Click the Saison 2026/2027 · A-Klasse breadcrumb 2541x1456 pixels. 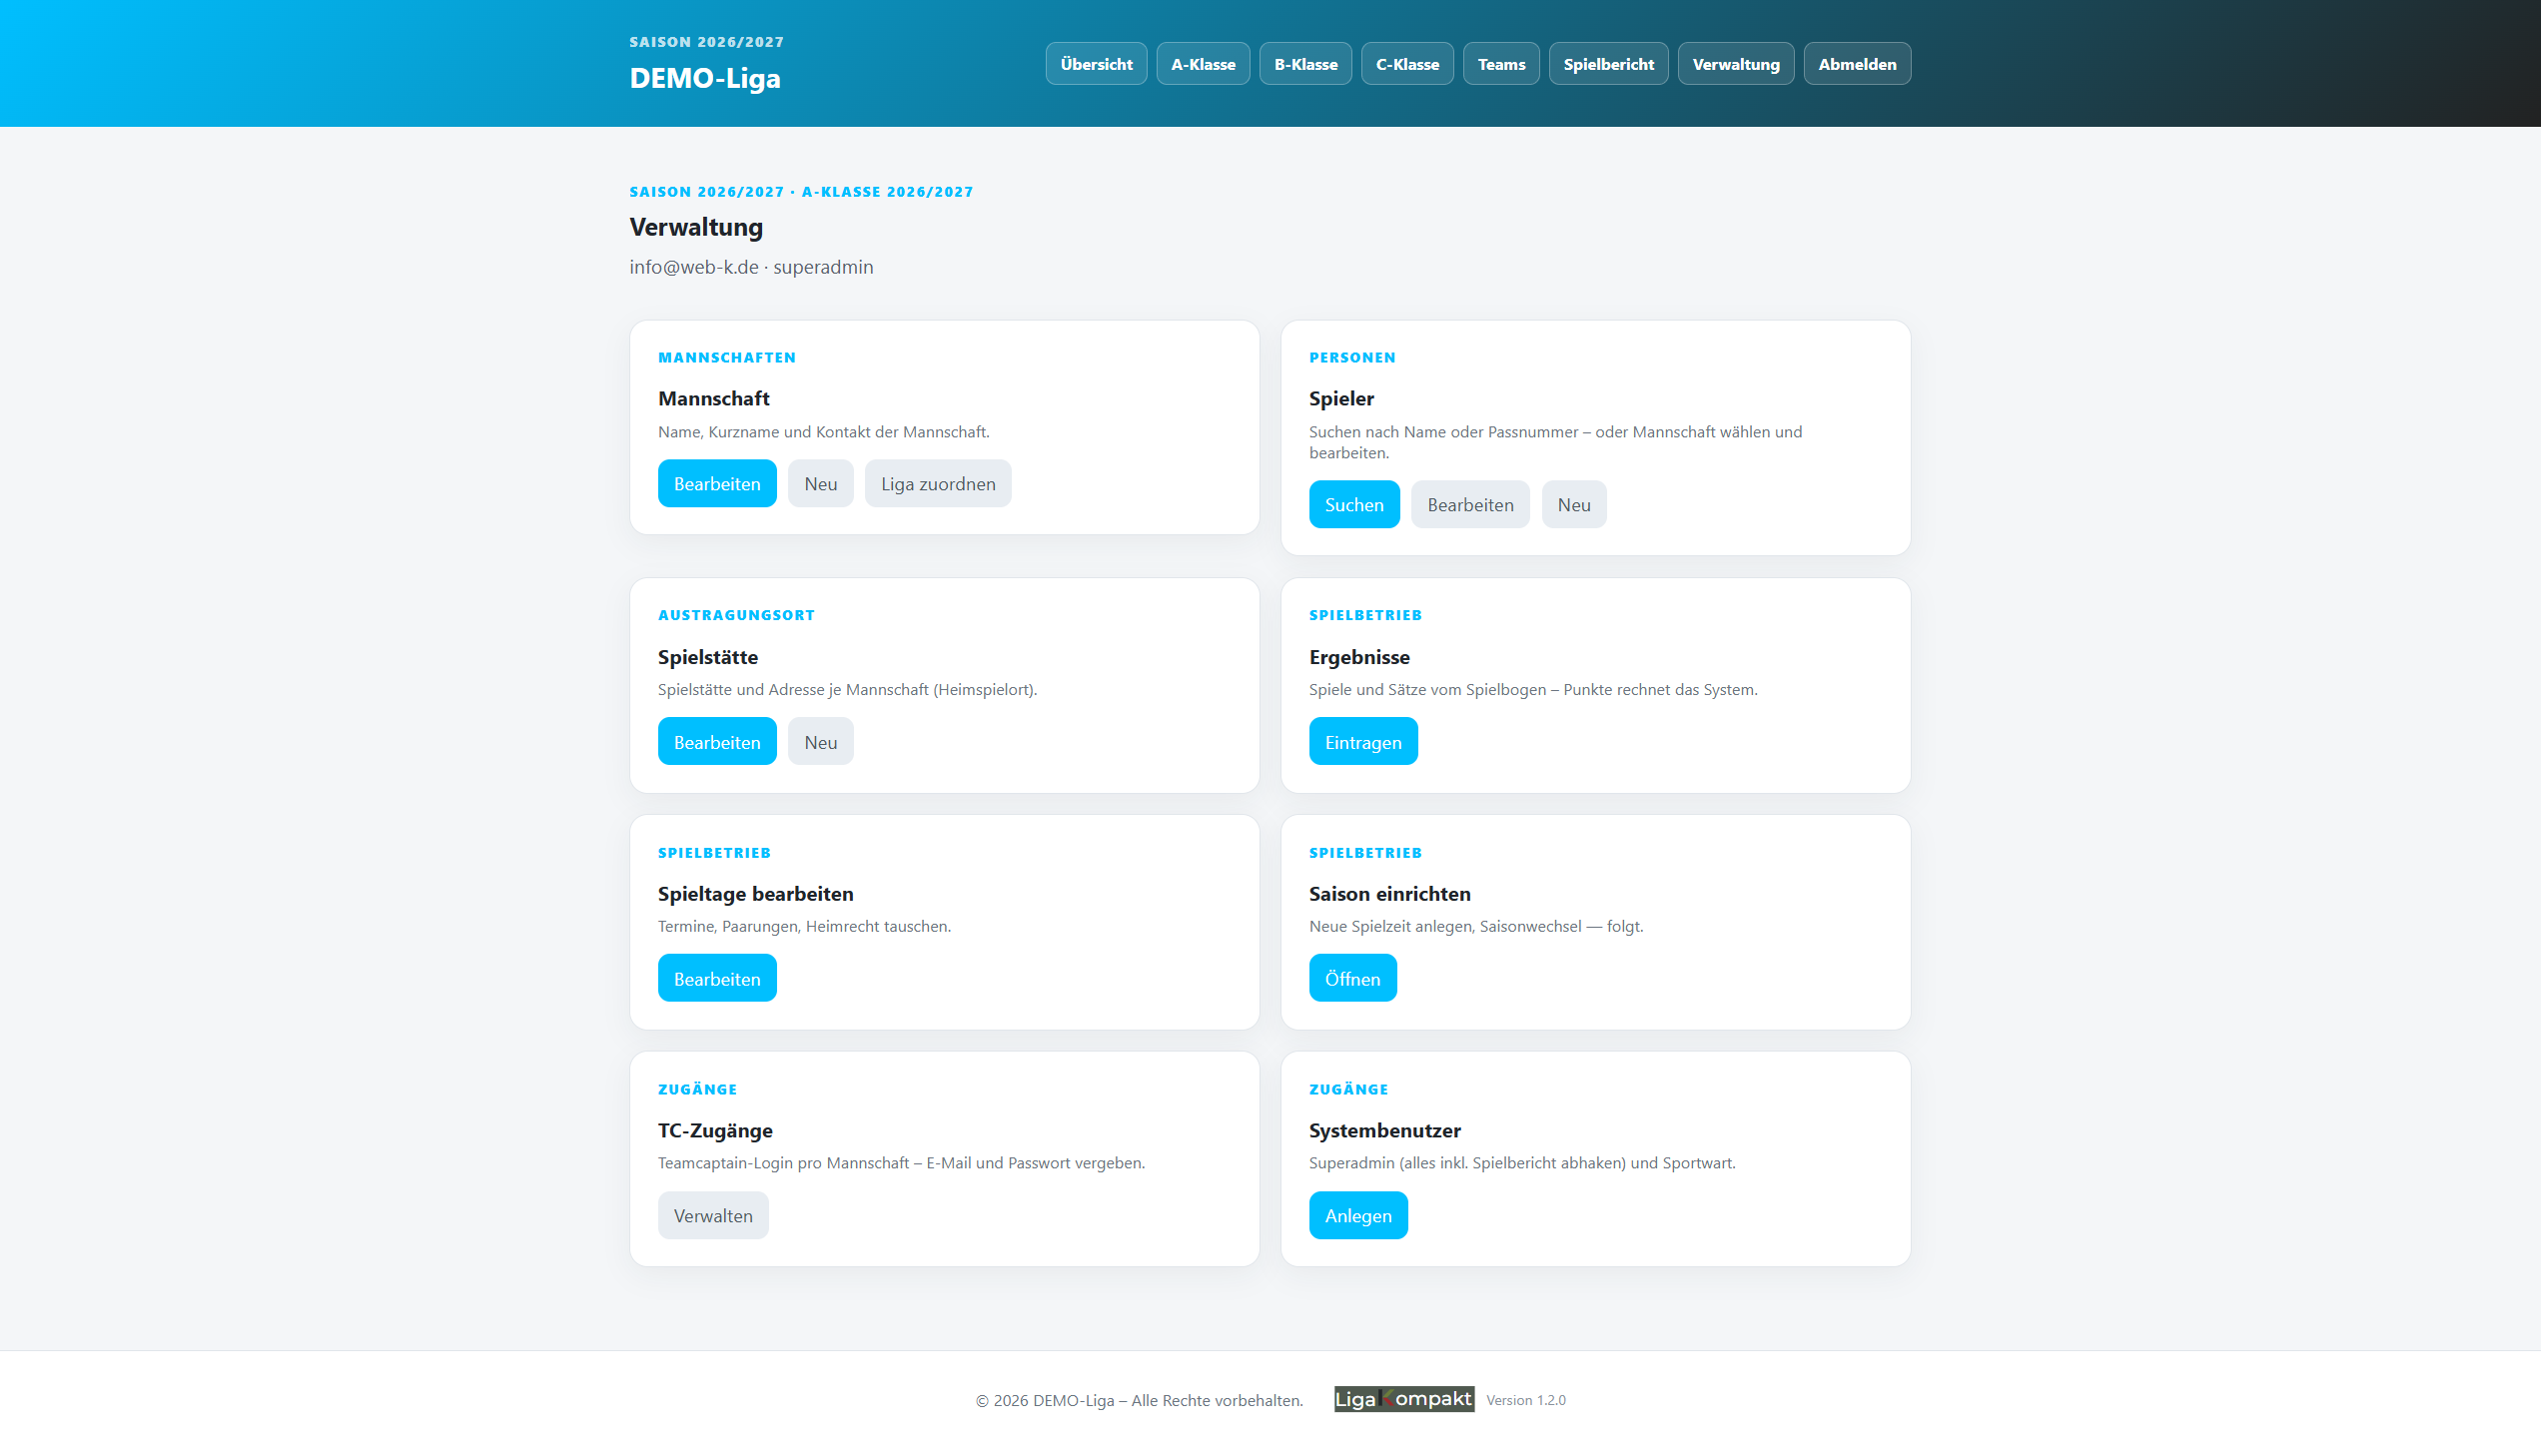801,192
